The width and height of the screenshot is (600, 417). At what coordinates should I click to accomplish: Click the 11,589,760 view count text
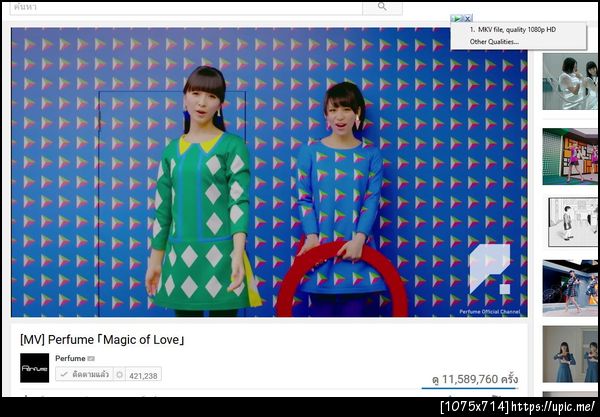tap(474, 379)
